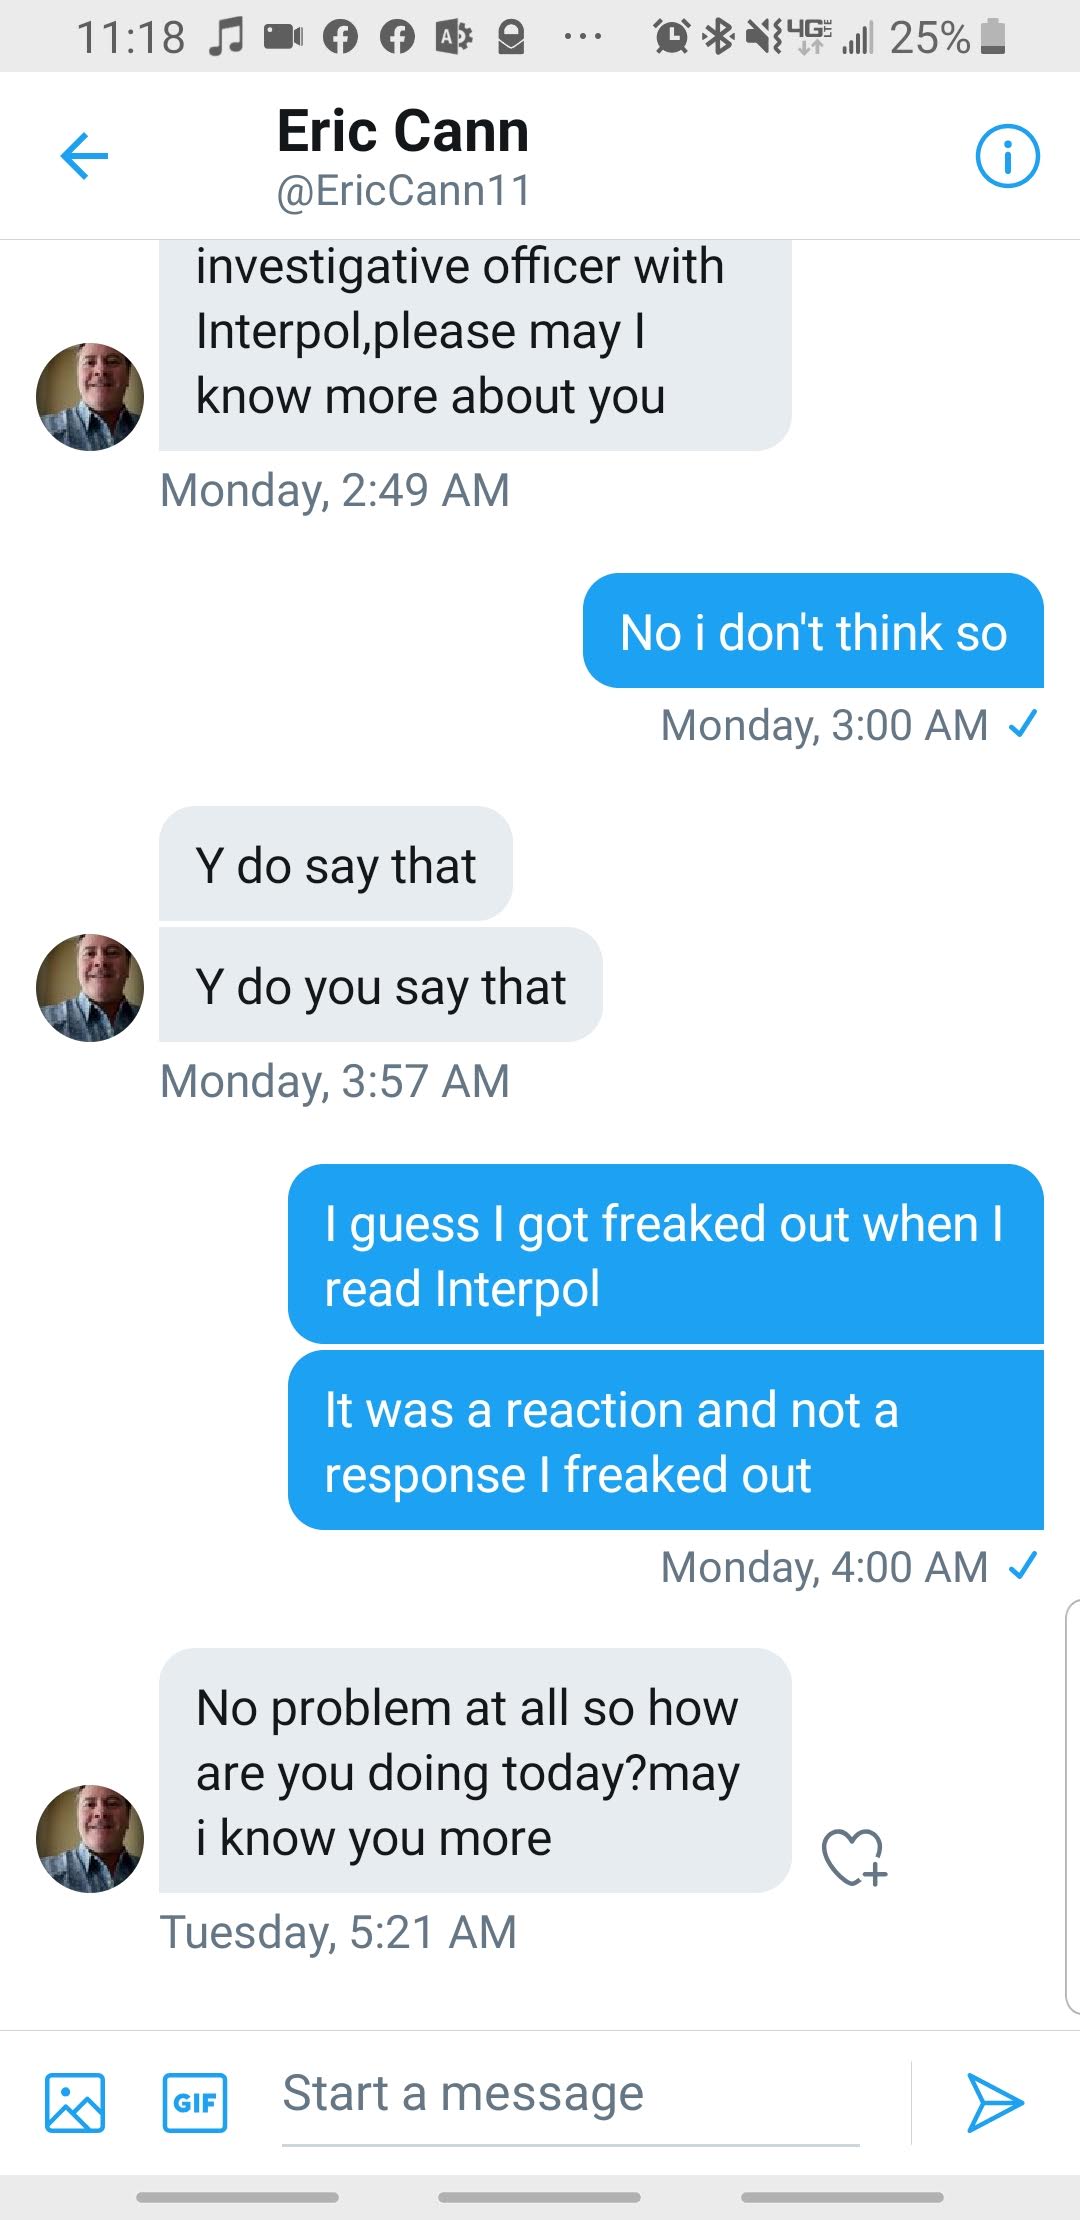Viewport: 1080px width, 2220px height.
Task: Tap the alarm icon in status bar
Action: click(671, 37)
